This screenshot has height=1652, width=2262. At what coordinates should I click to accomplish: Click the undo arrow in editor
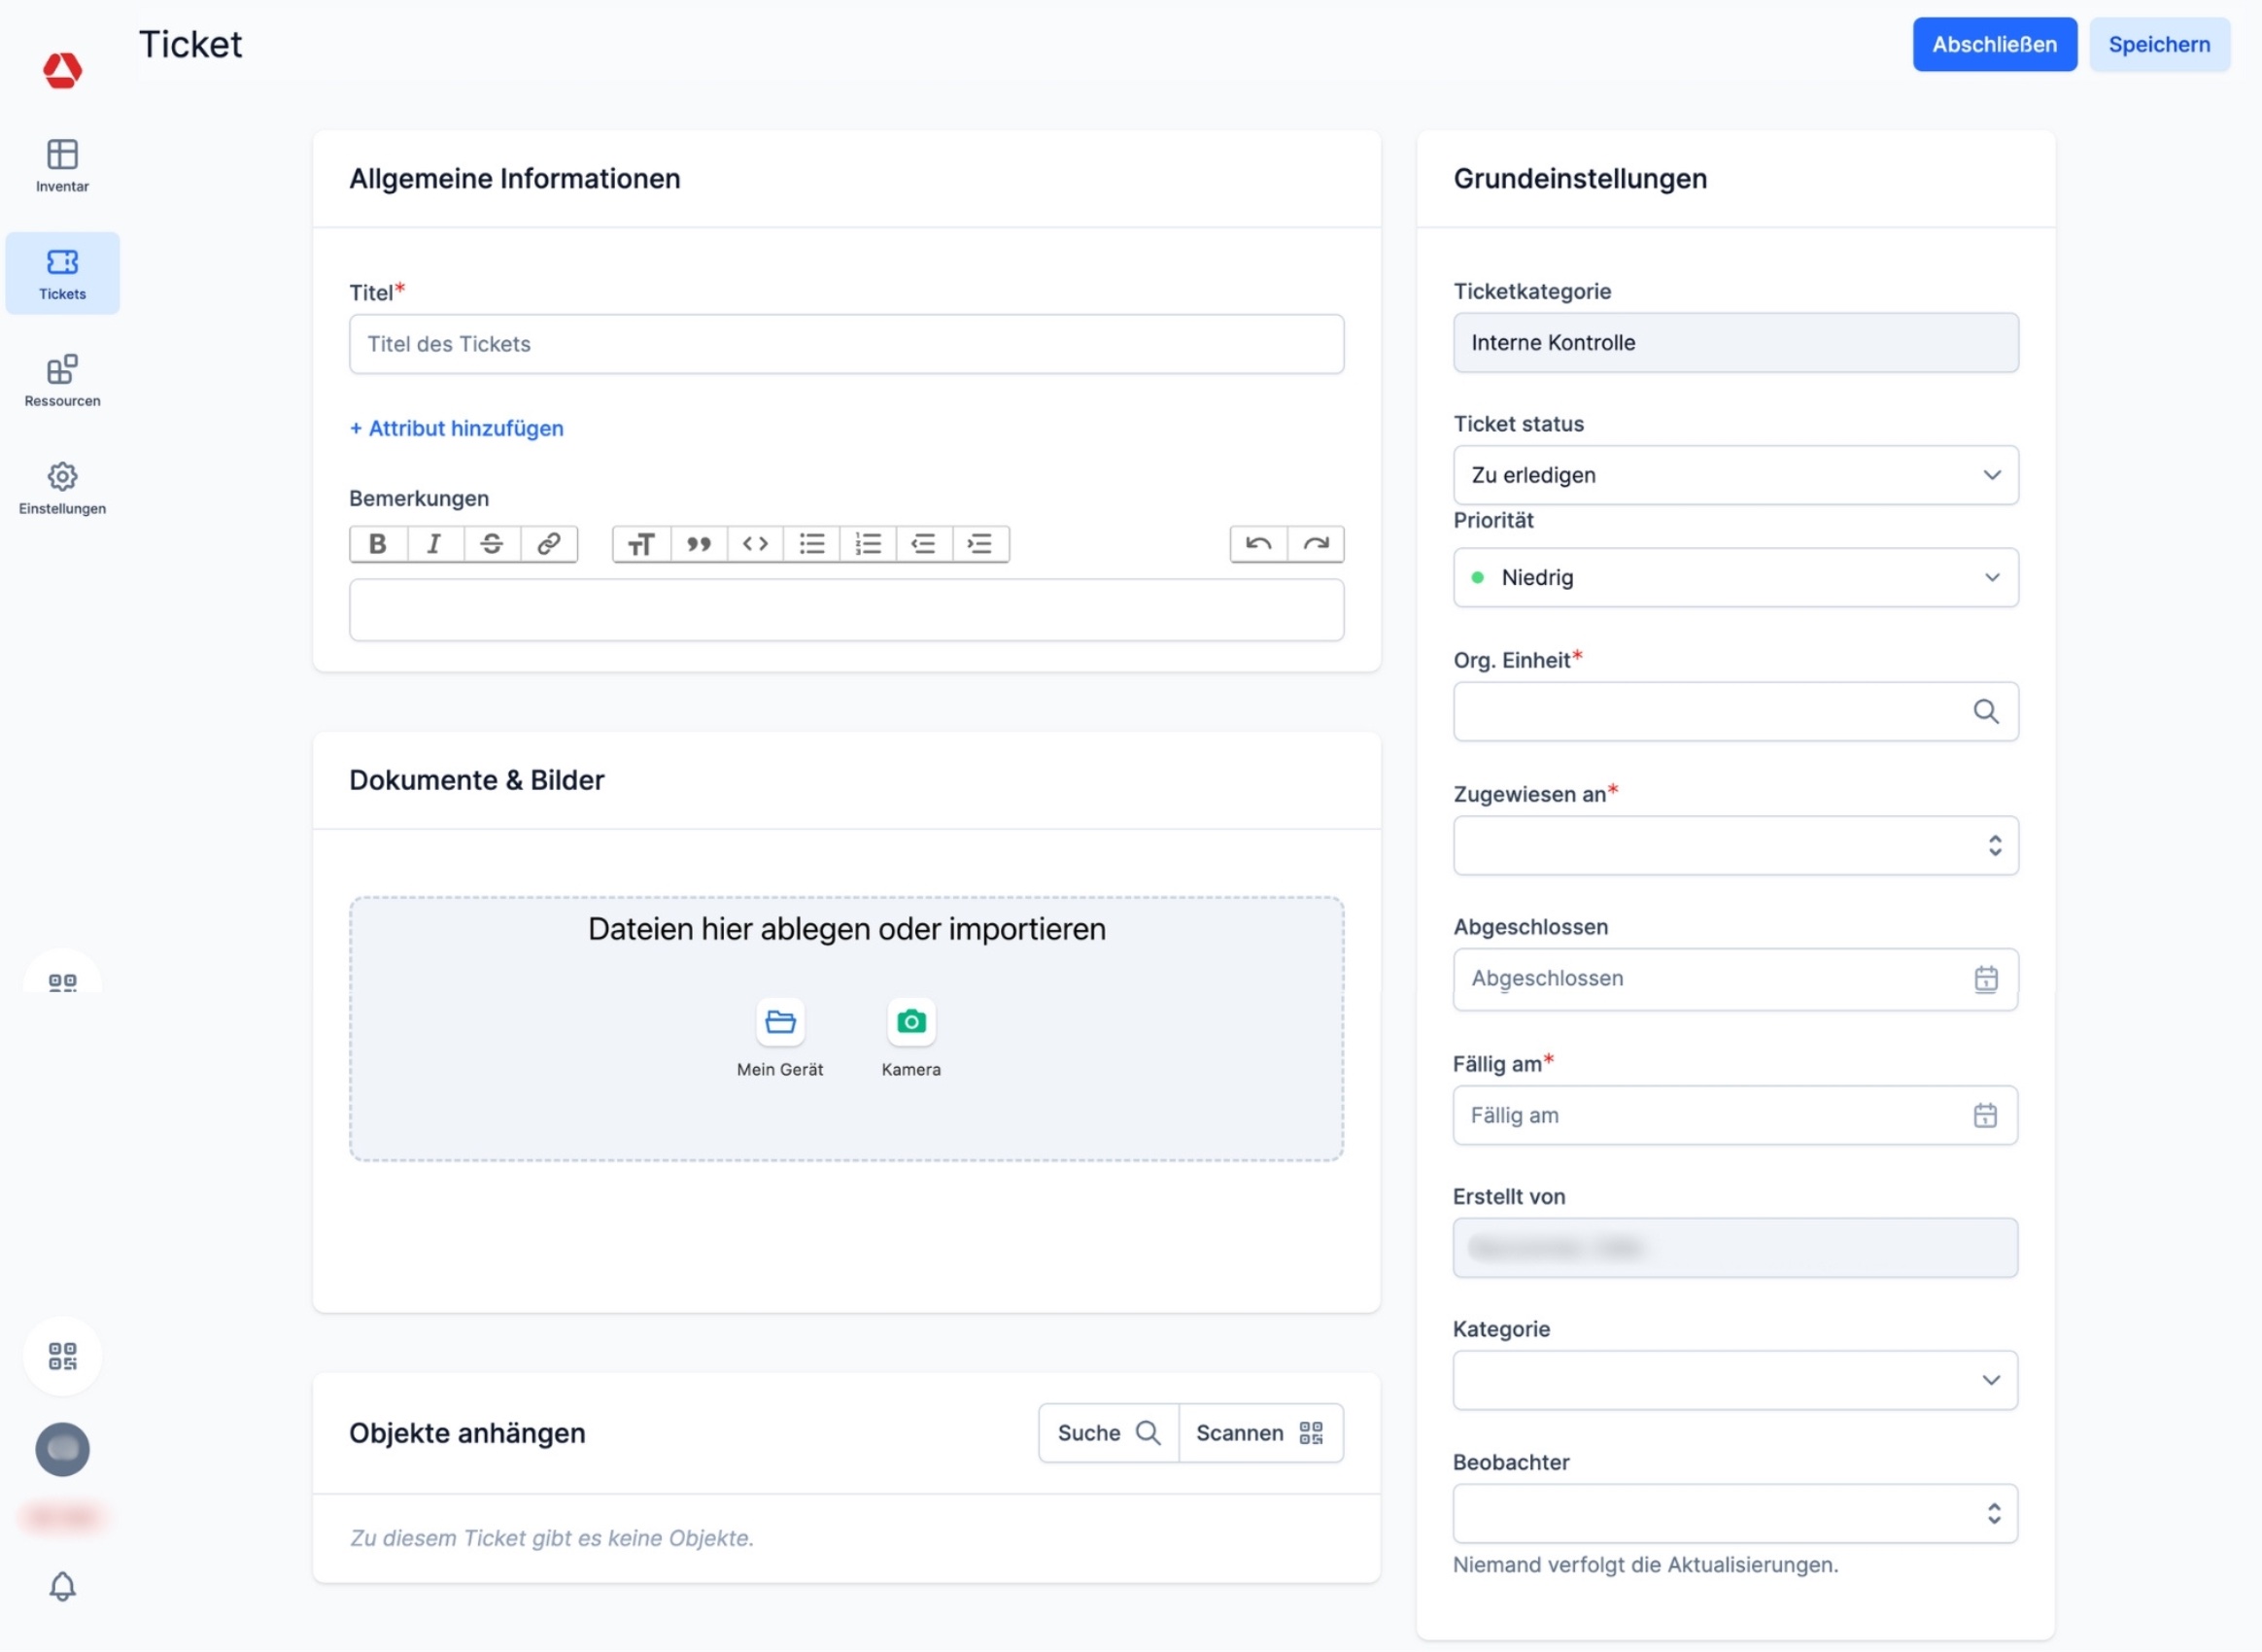pyautogui.click(x=1258, y=544)
